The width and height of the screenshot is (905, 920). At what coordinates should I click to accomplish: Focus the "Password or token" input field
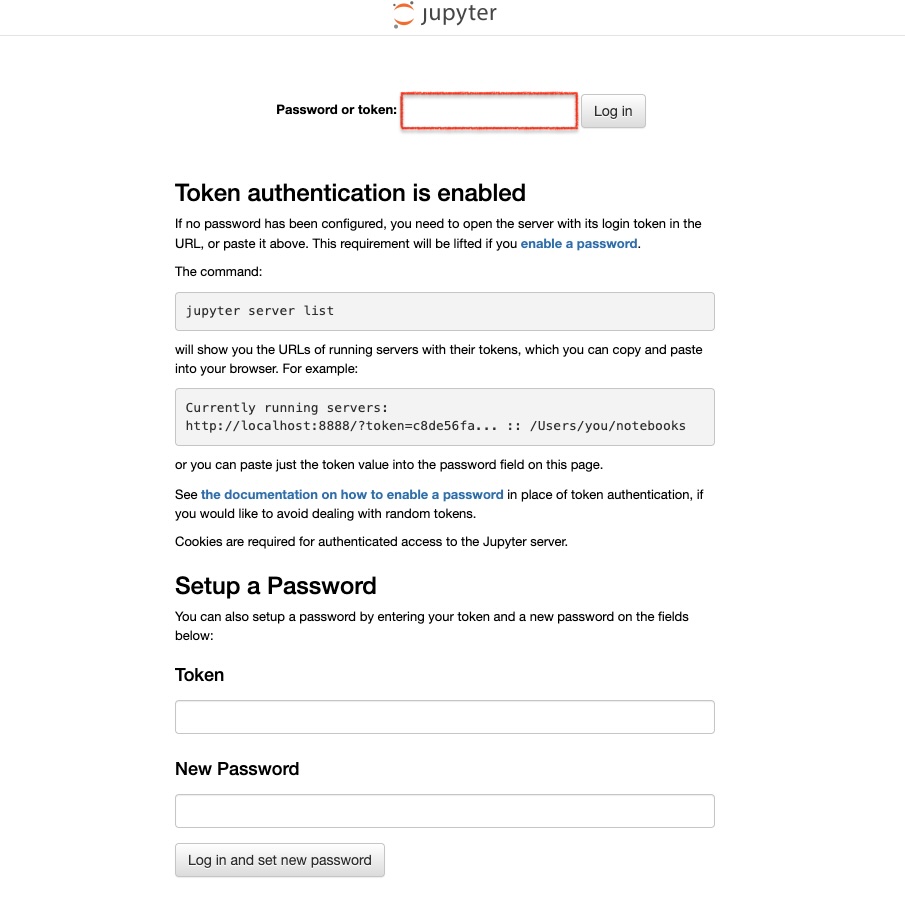pyautogui.click(x=489, y=111)
